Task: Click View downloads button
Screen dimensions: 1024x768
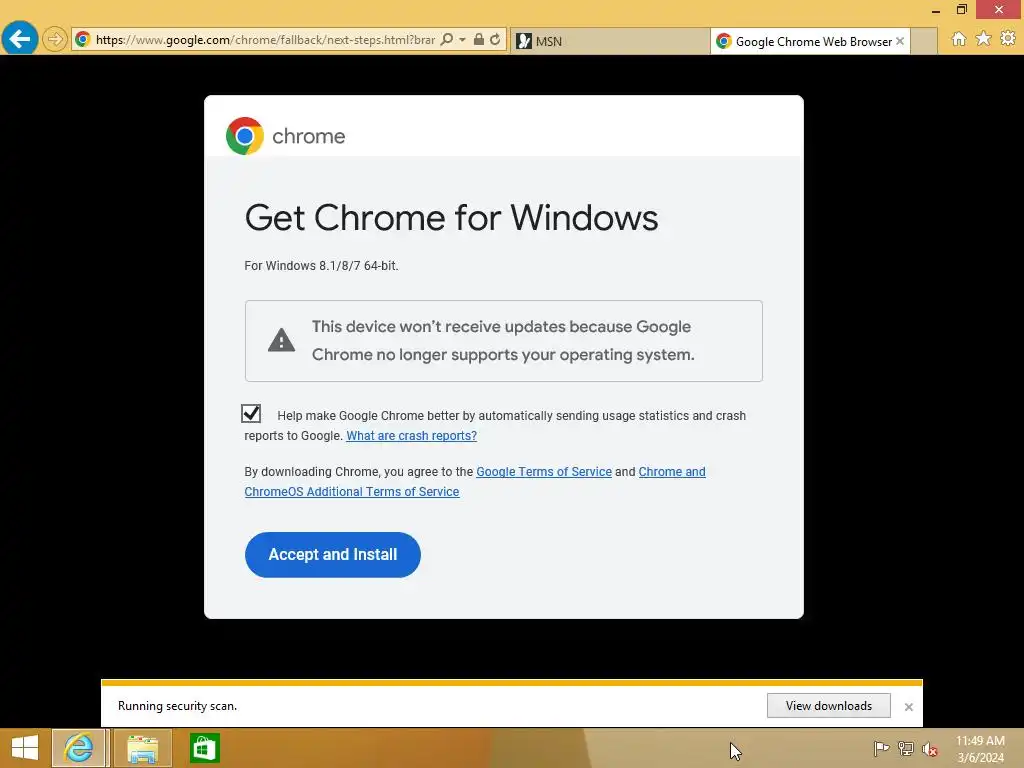Action: click(829, 706)
